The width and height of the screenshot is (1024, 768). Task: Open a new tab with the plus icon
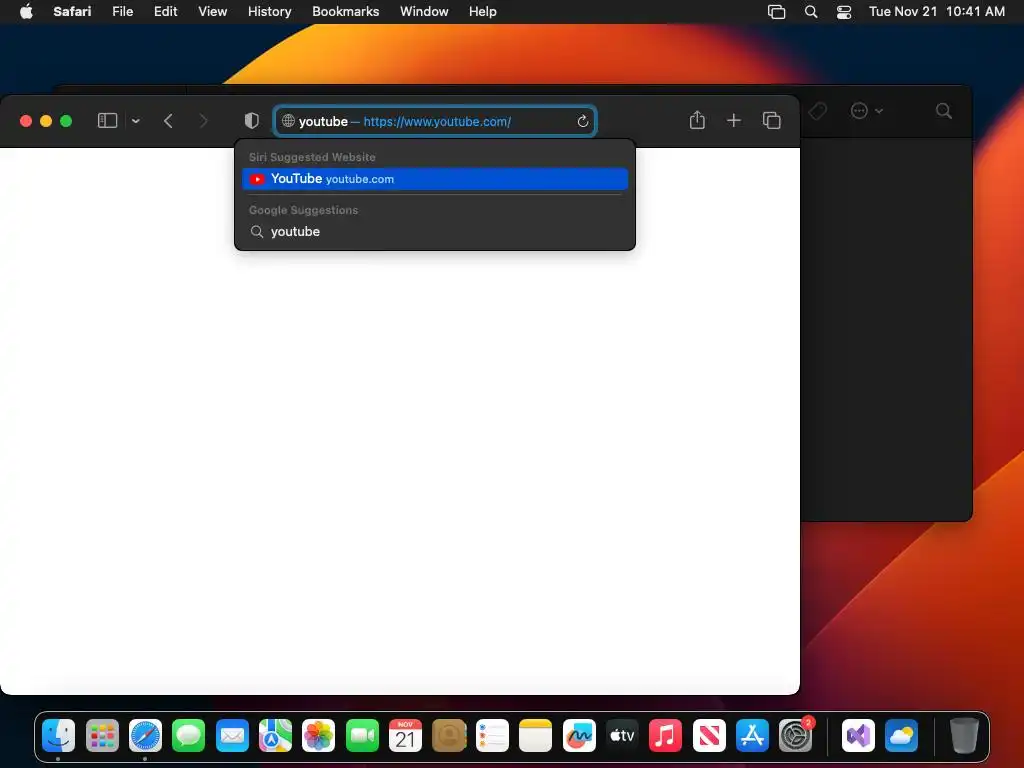point(734,120)
